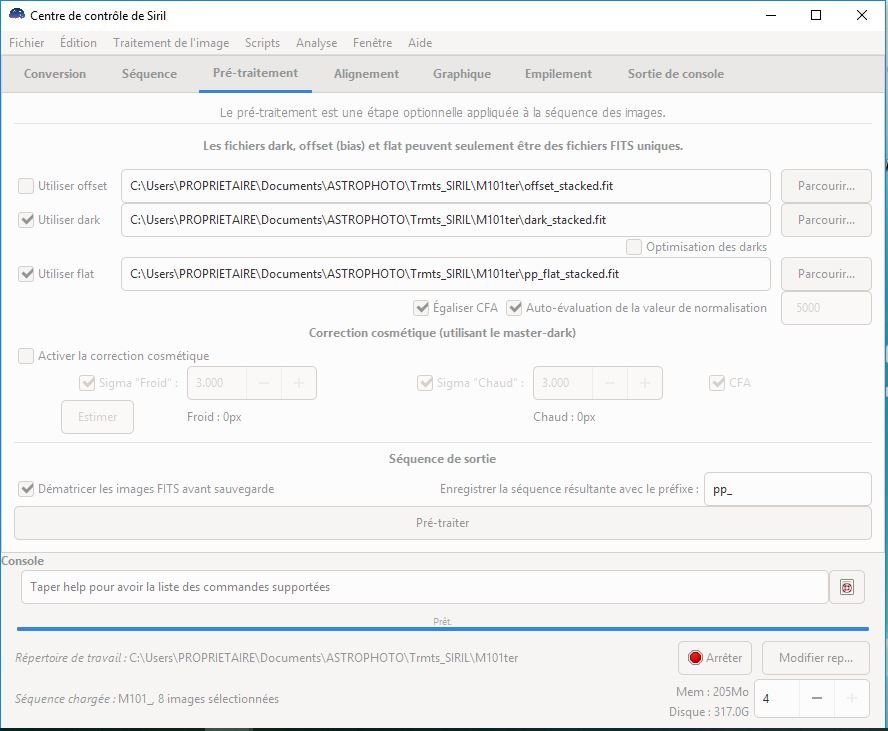The image size is (888, 731).
Task: Toggle the Utiliser flat checkbox
Action: point(26,274)
